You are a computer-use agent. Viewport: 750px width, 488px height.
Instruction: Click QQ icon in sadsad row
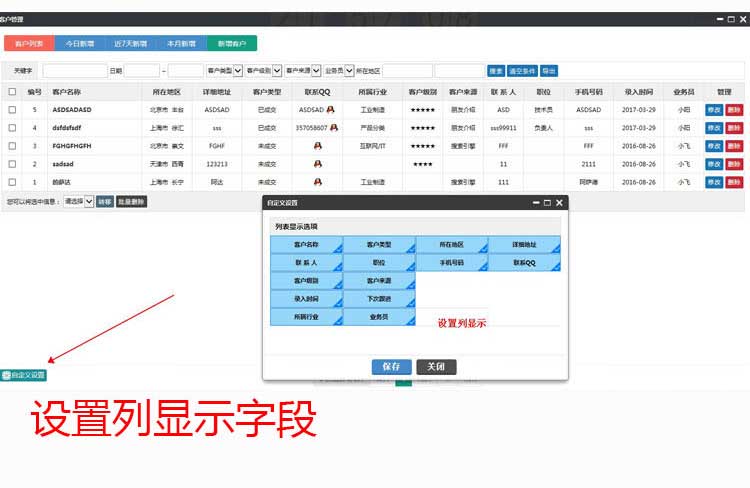click(318, 164)
